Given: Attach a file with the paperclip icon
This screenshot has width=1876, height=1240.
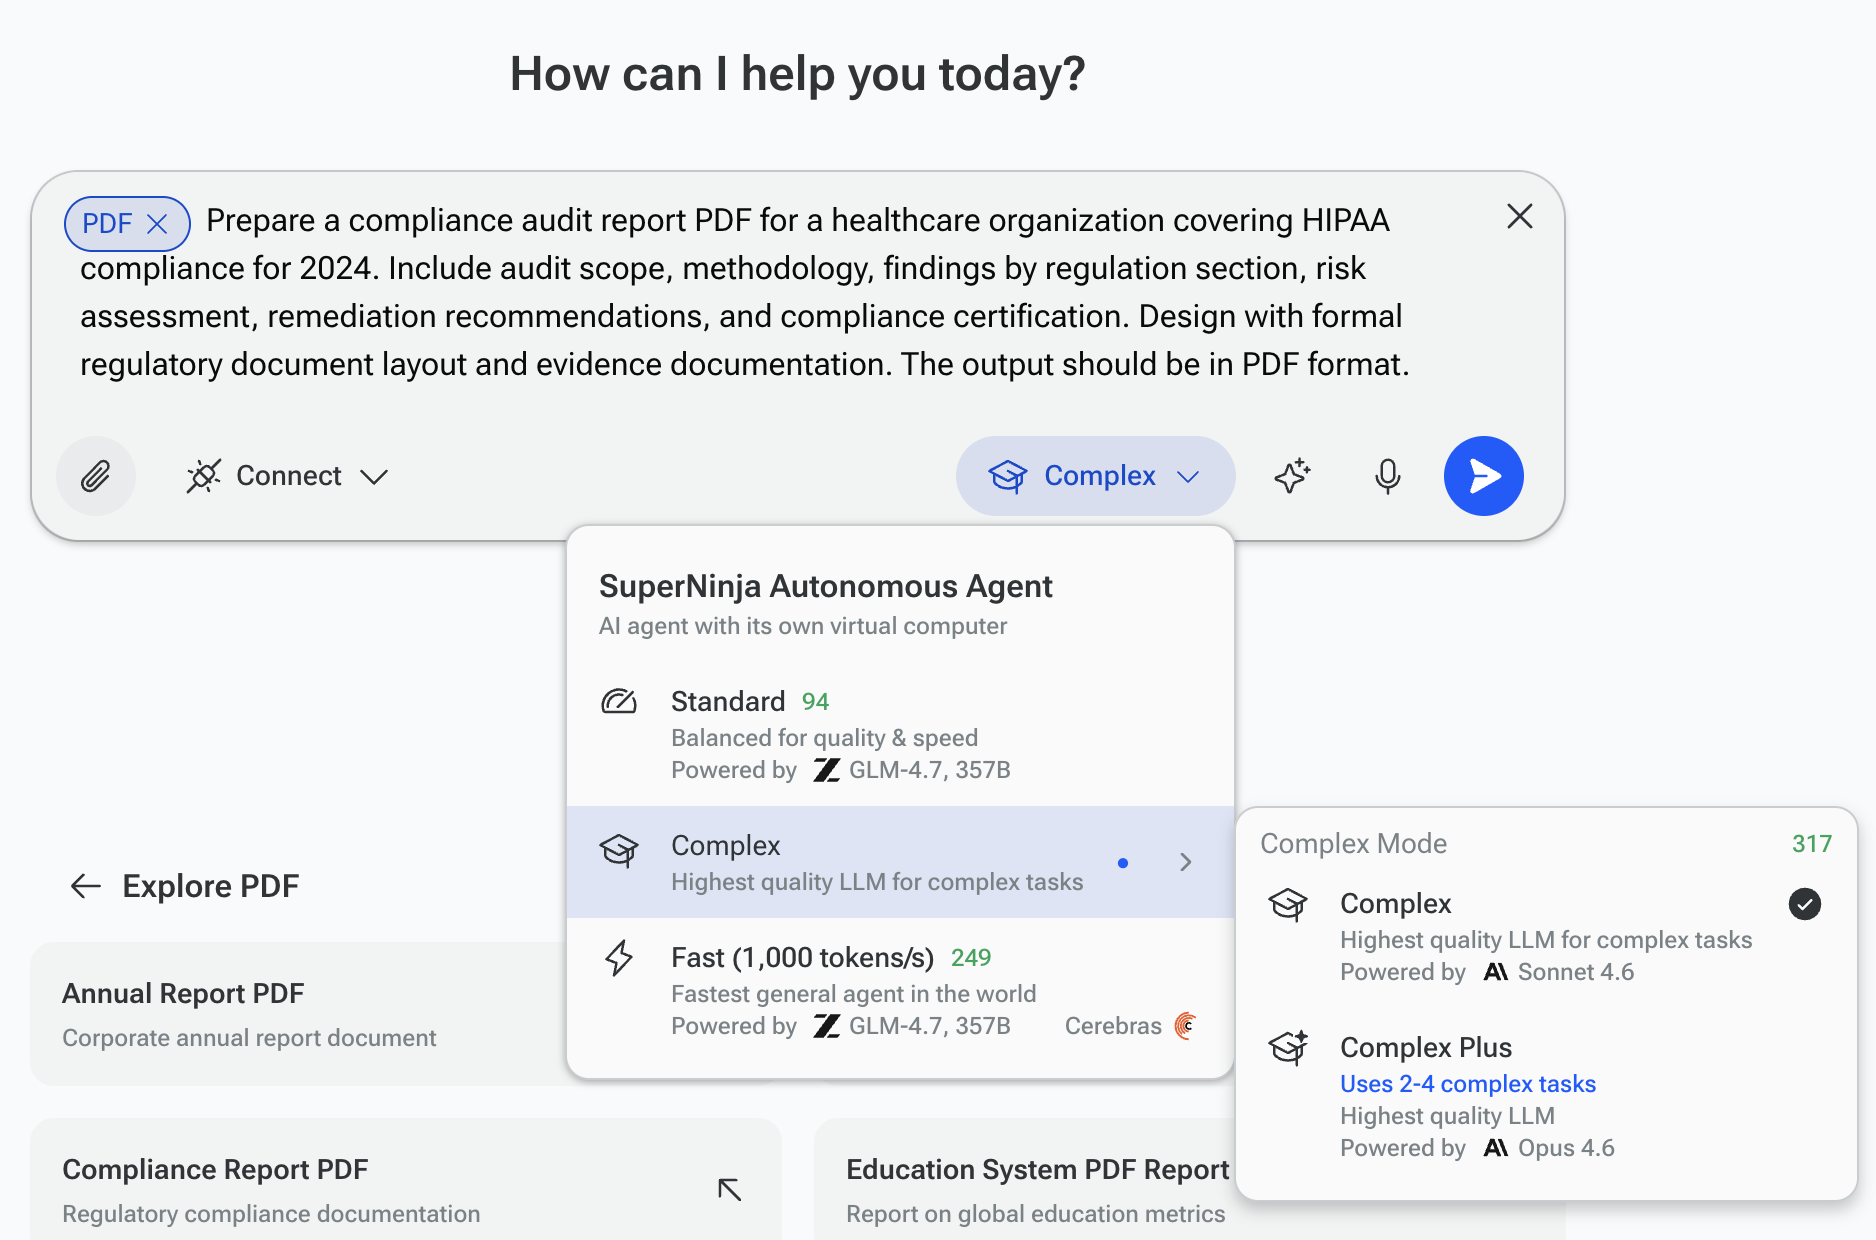Looking at the screenshot, I should tap(96, 476).
